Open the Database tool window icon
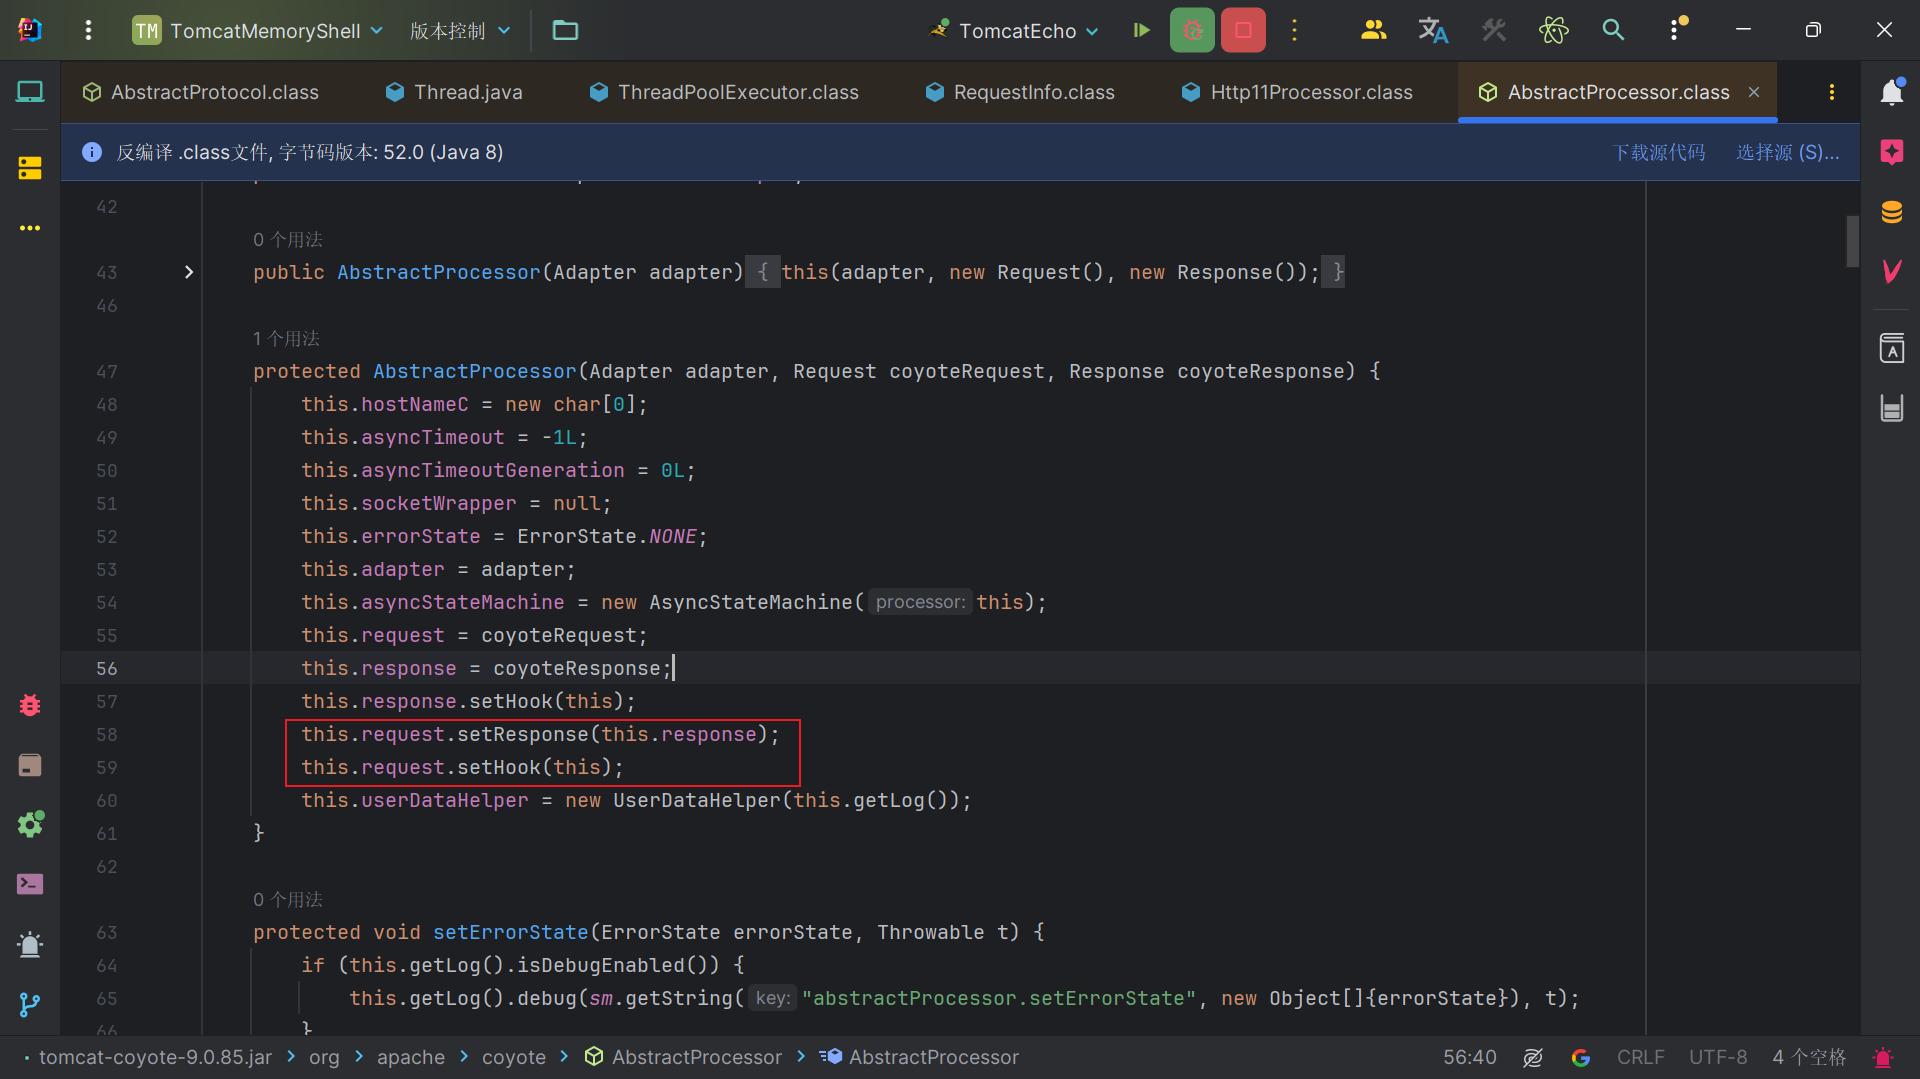Image resolution: width=1920 pixels, height=1079 pixels. tap(1891, 212)
